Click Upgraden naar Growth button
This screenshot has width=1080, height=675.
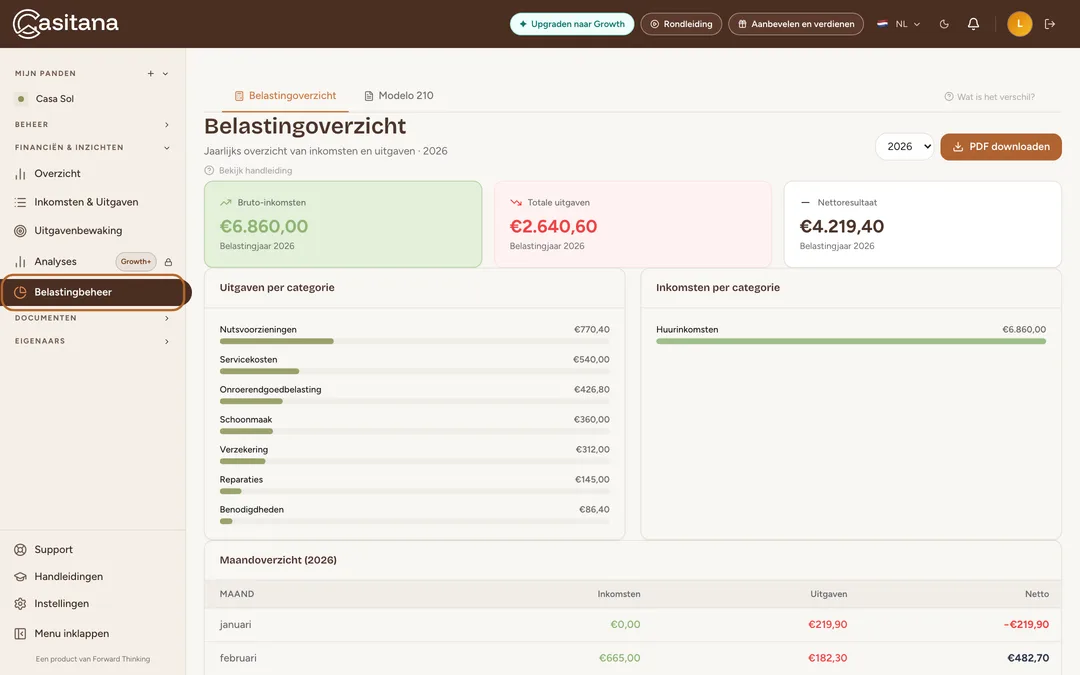(572, 24)
